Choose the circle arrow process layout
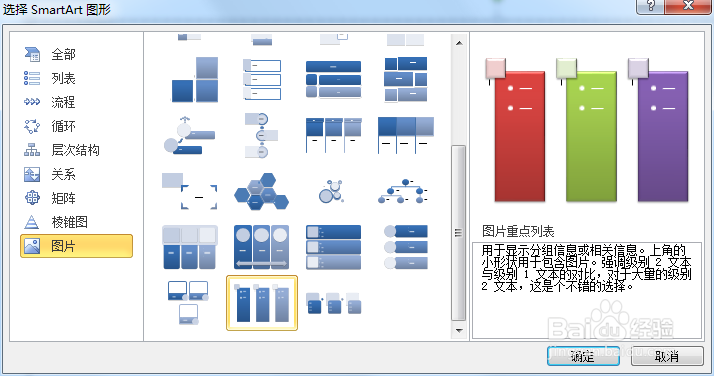The width and height of the screenshot is (714, 376). tap(189, 135)
